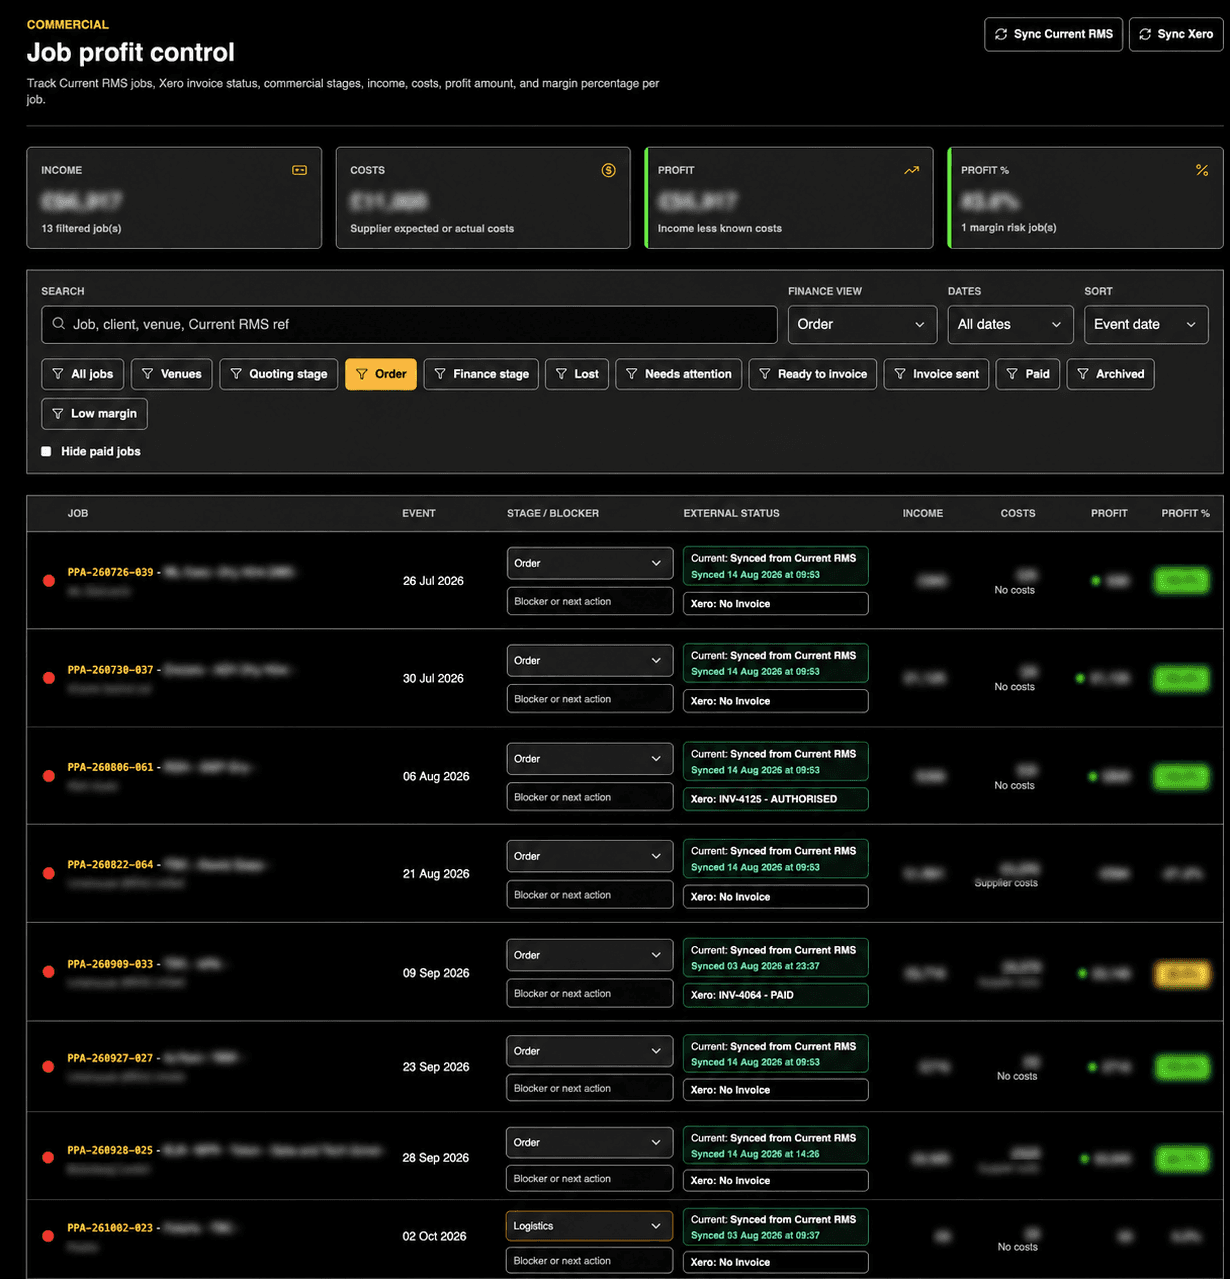Open the Finance view dropdown set to Order
This screenshot has width=1230, height=1279.
[862, 325]
